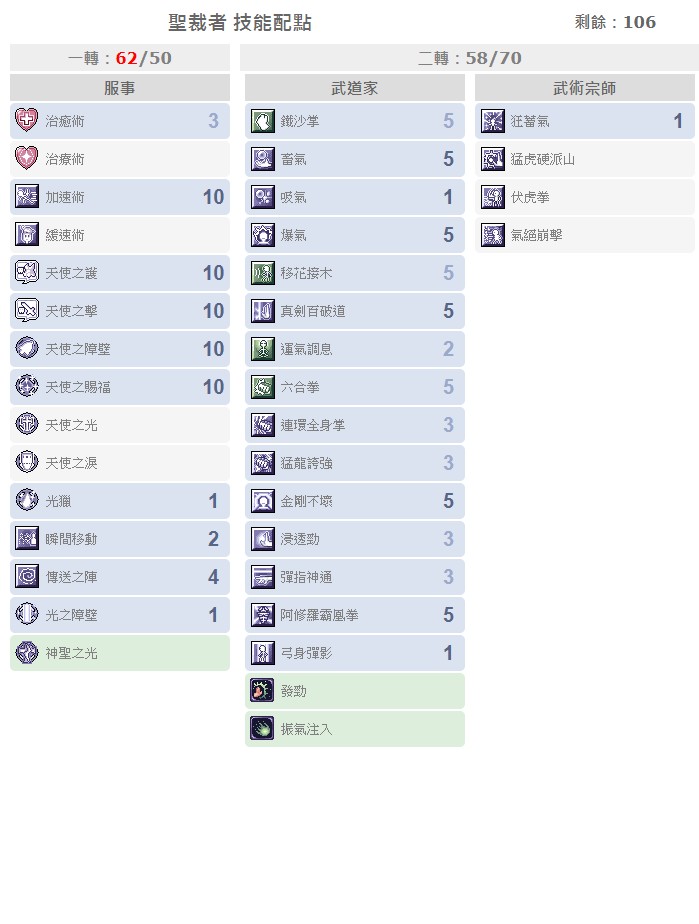699x924 pixels.
Task: Click the 剩餘 106 remaining points label
Action: pyautogui.click(x=615, y=22)
